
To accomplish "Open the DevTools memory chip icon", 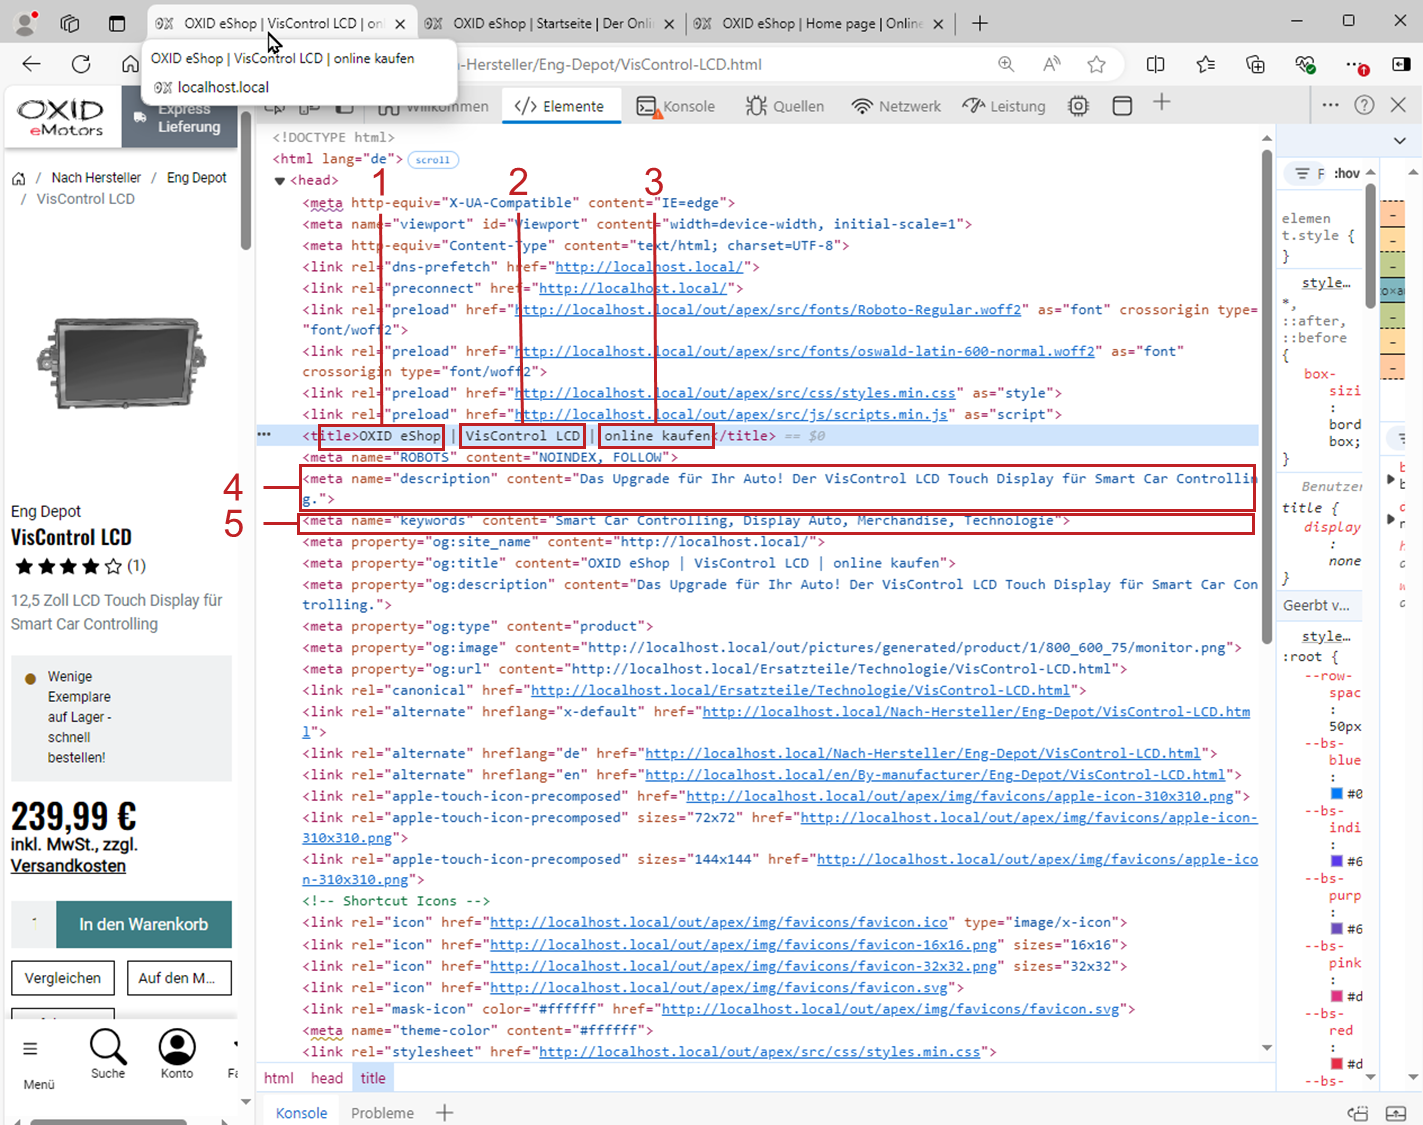I will (x=1078, y=106).
